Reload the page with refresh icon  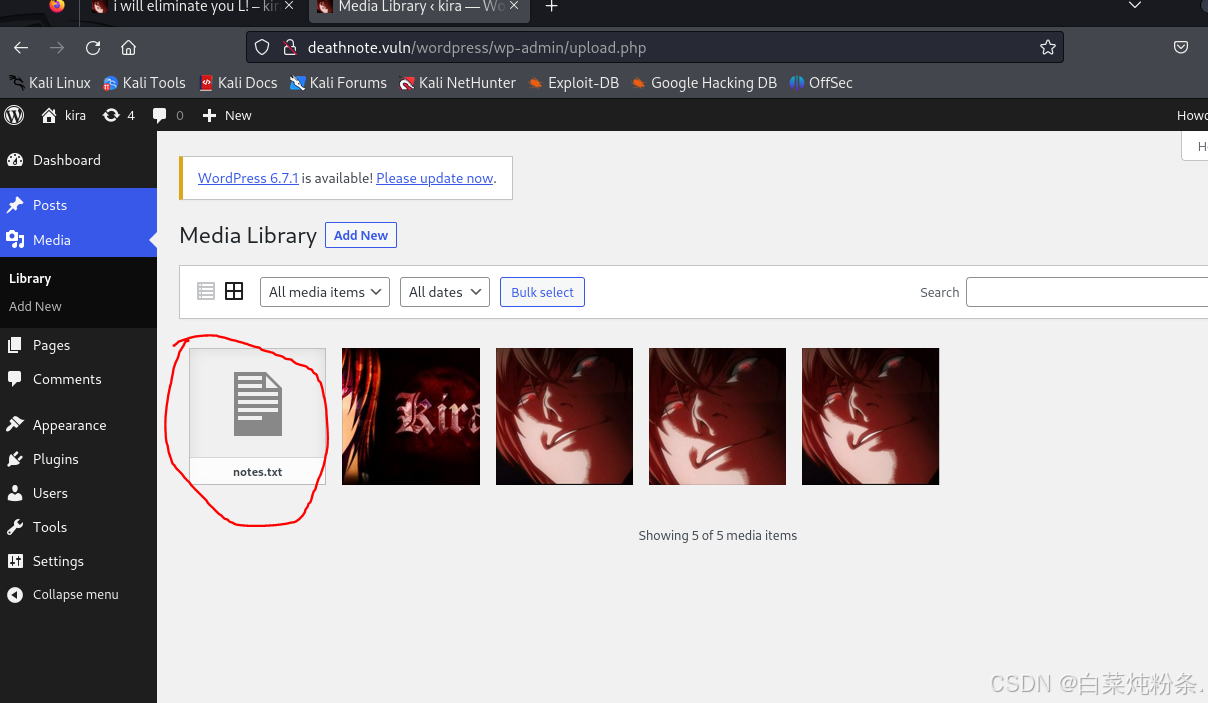pos(93,47)
